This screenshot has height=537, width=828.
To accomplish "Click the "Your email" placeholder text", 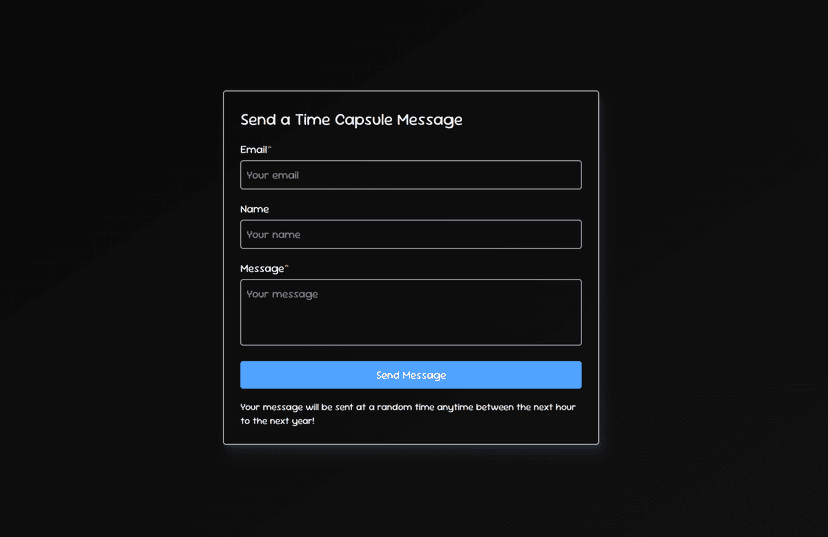I will (273, 175).
